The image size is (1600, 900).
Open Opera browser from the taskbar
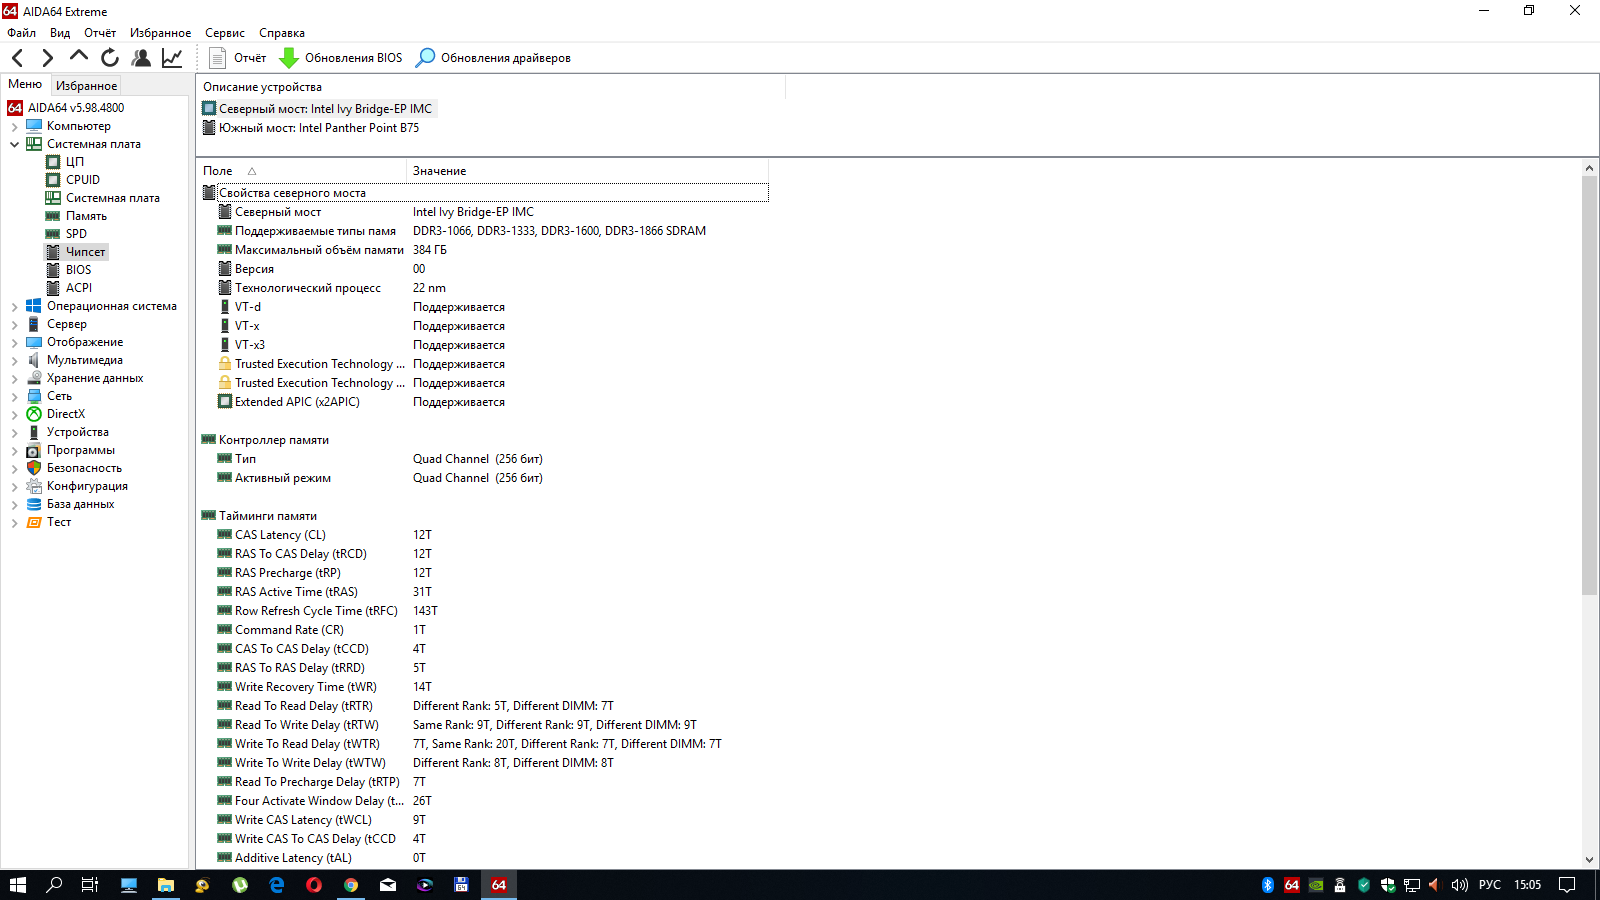(x=314, y=885)
